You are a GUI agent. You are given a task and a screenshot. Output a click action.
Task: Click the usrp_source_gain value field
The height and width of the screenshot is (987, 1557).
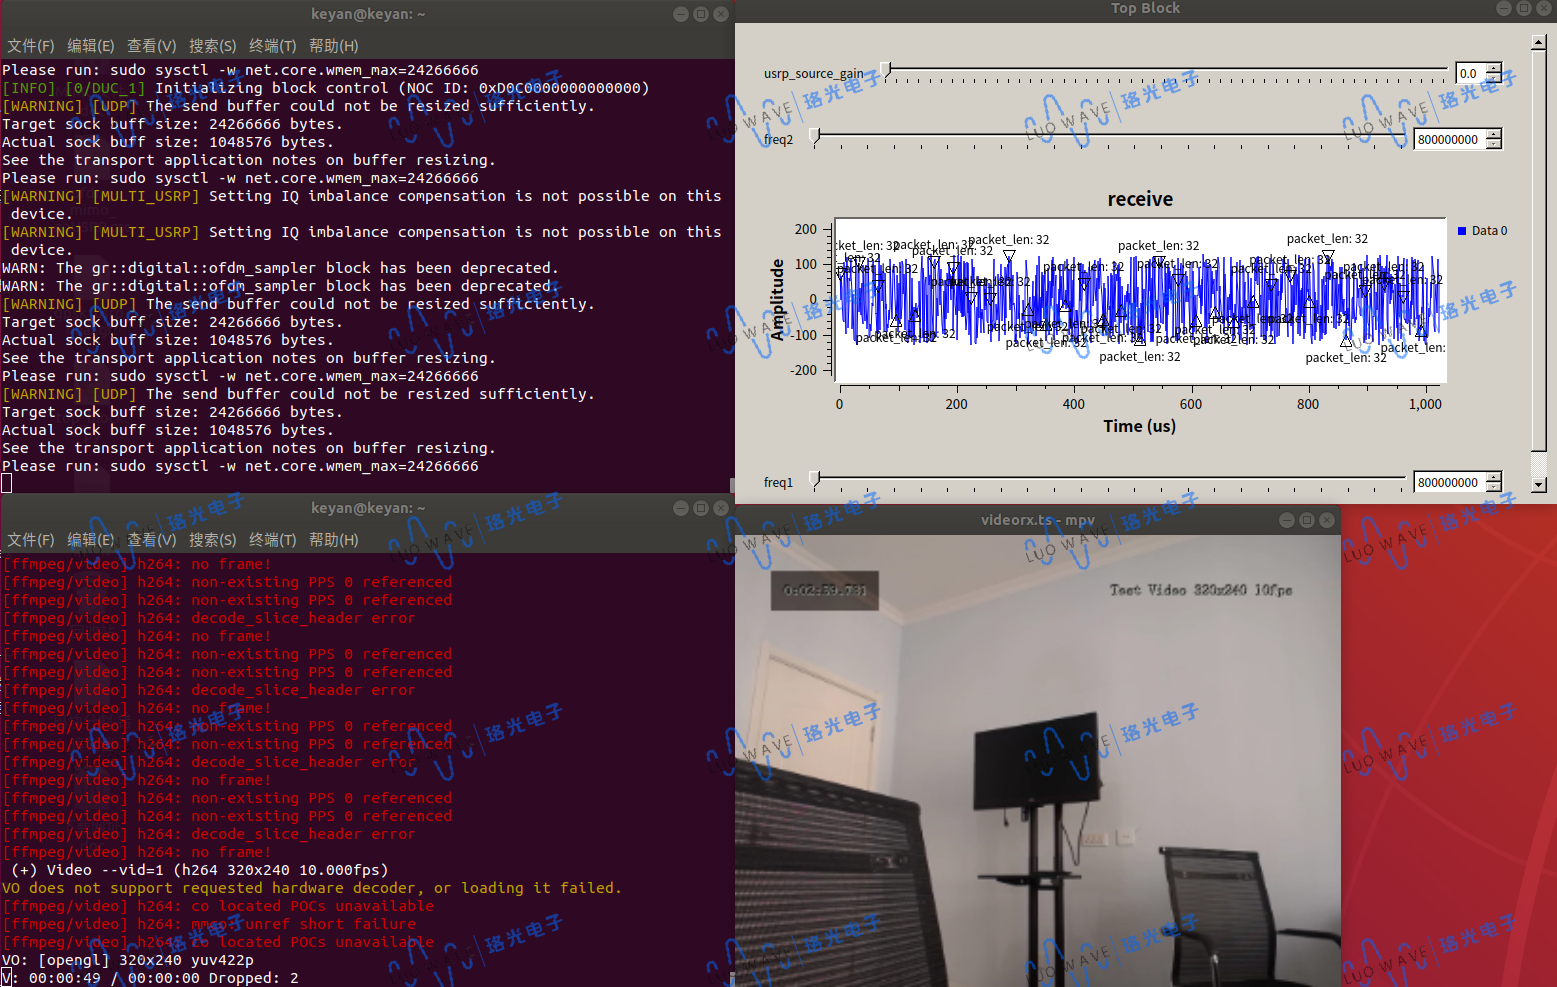point(1469,73)
